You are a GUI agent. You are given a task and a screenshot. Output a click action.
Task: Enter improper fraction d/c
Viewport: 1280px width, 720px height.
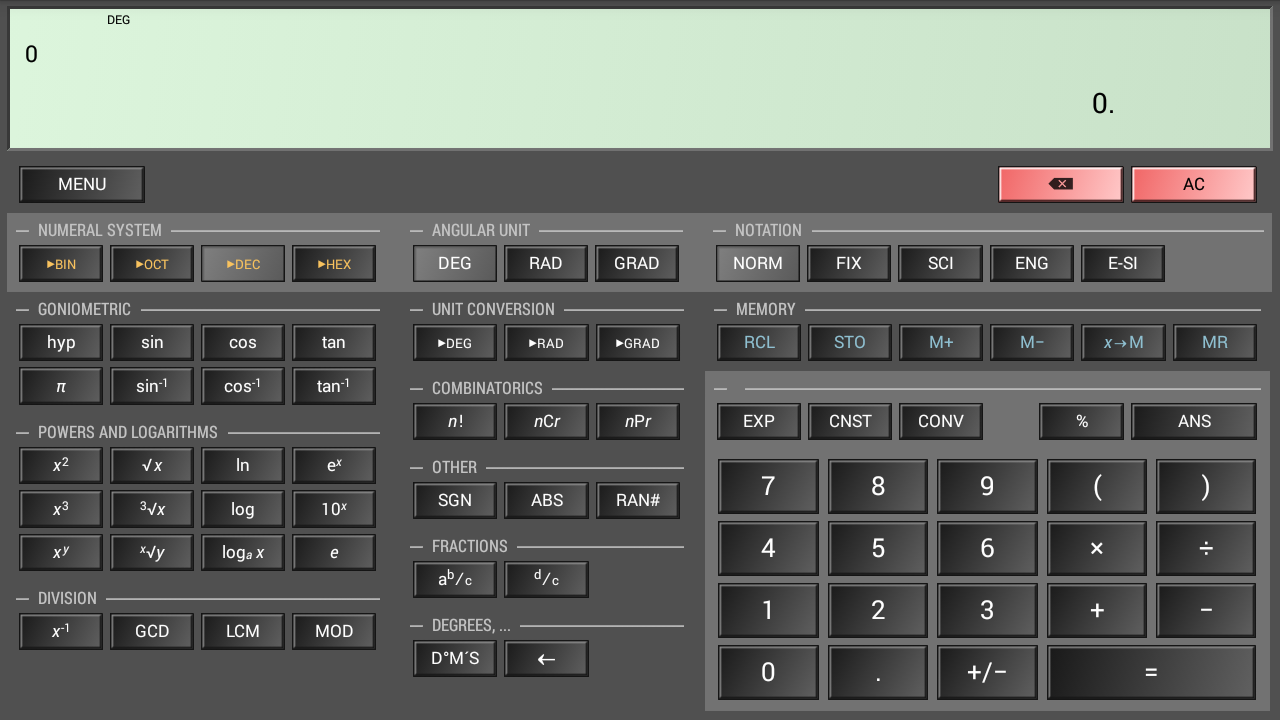(x=546, y=580)
